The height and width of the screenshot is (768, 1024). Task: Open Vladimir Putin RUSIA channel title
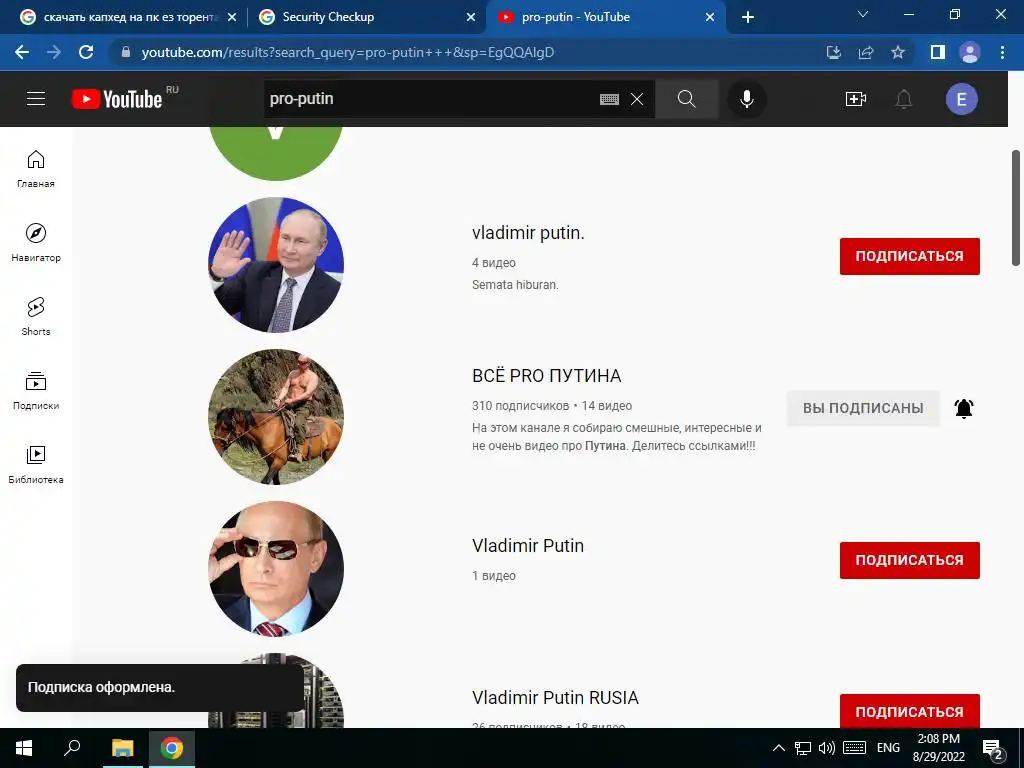point(555,697)
